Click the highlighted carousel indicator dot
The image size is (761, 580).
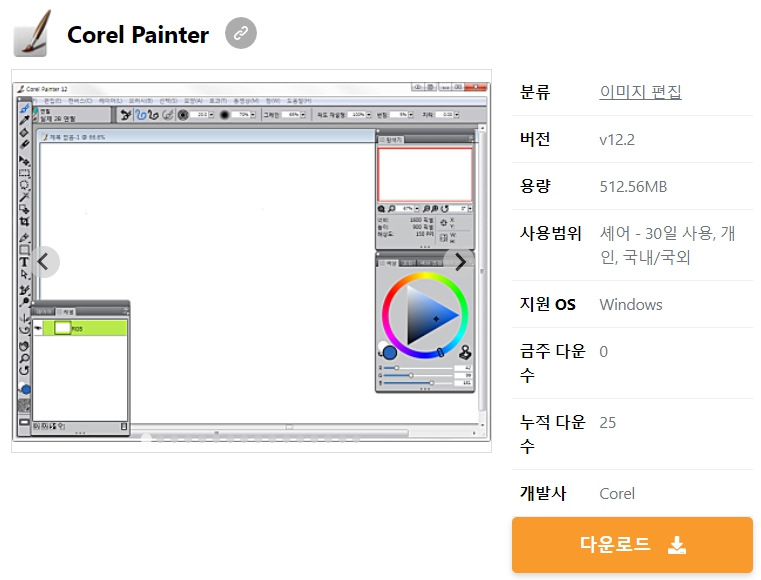pos(146,439)
